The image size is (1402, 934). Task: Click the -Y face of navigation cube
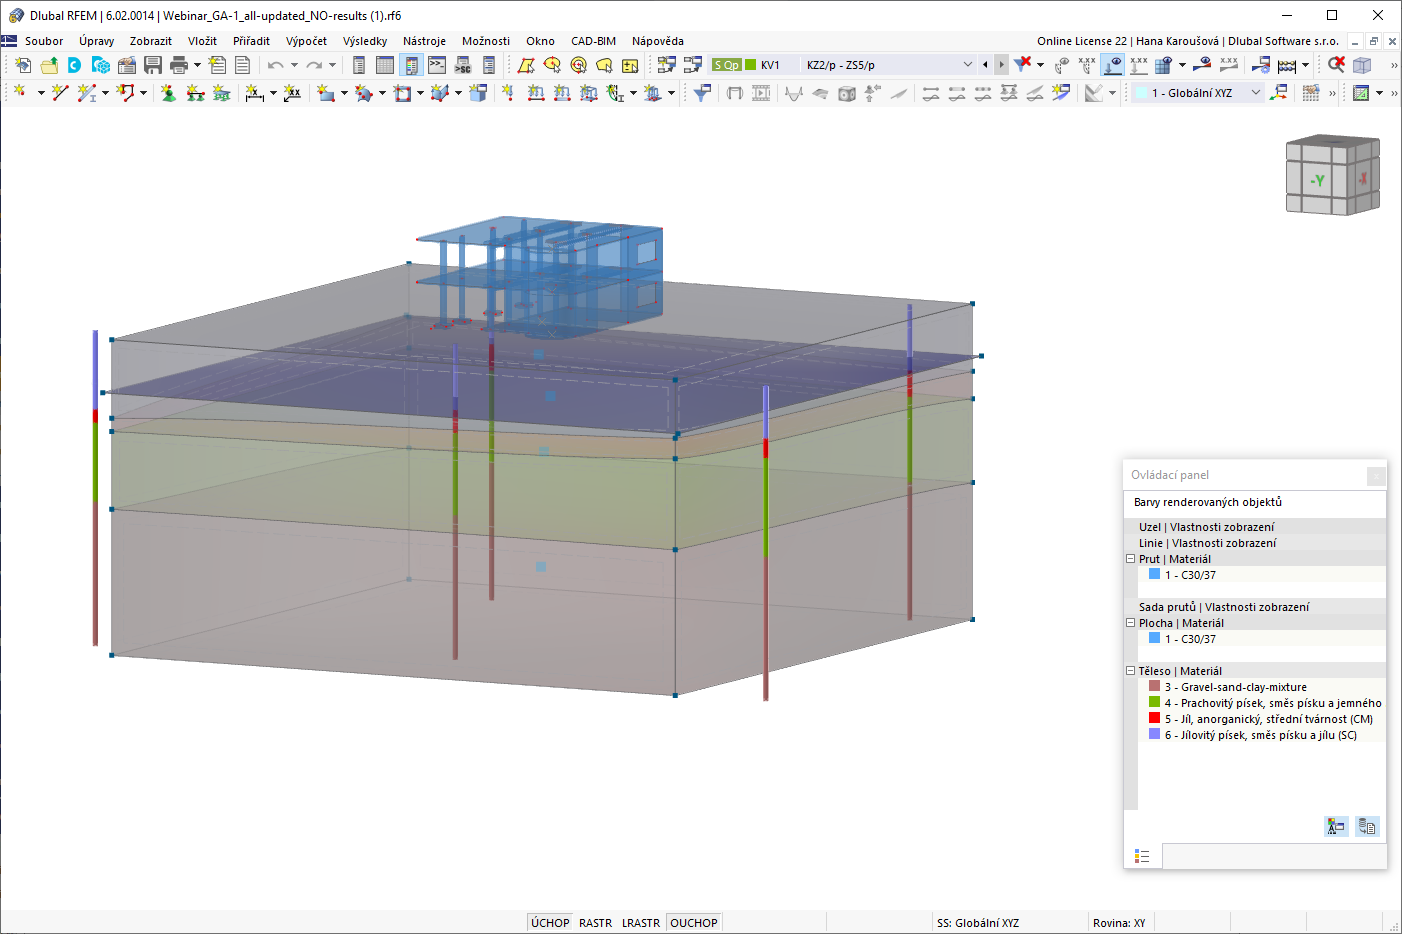[x=1318, y=181]
